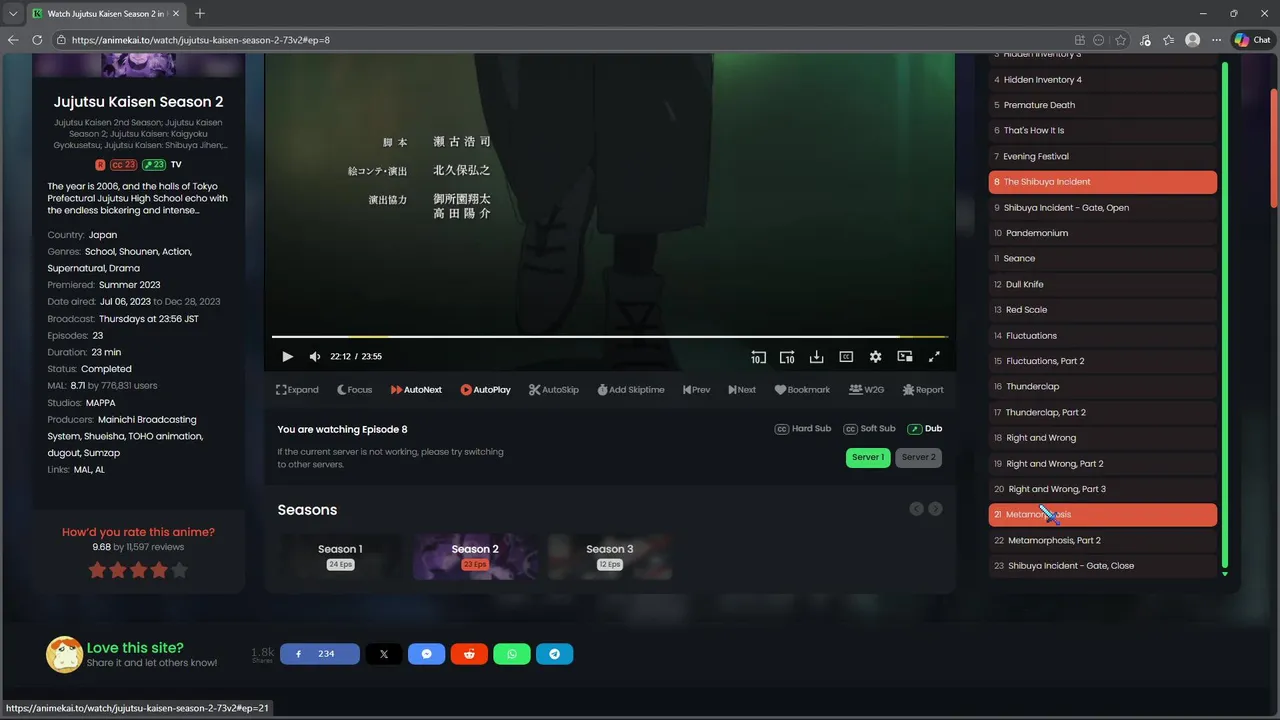Open new browser tab
The image size is (1280, 720).
coord(200,13)
